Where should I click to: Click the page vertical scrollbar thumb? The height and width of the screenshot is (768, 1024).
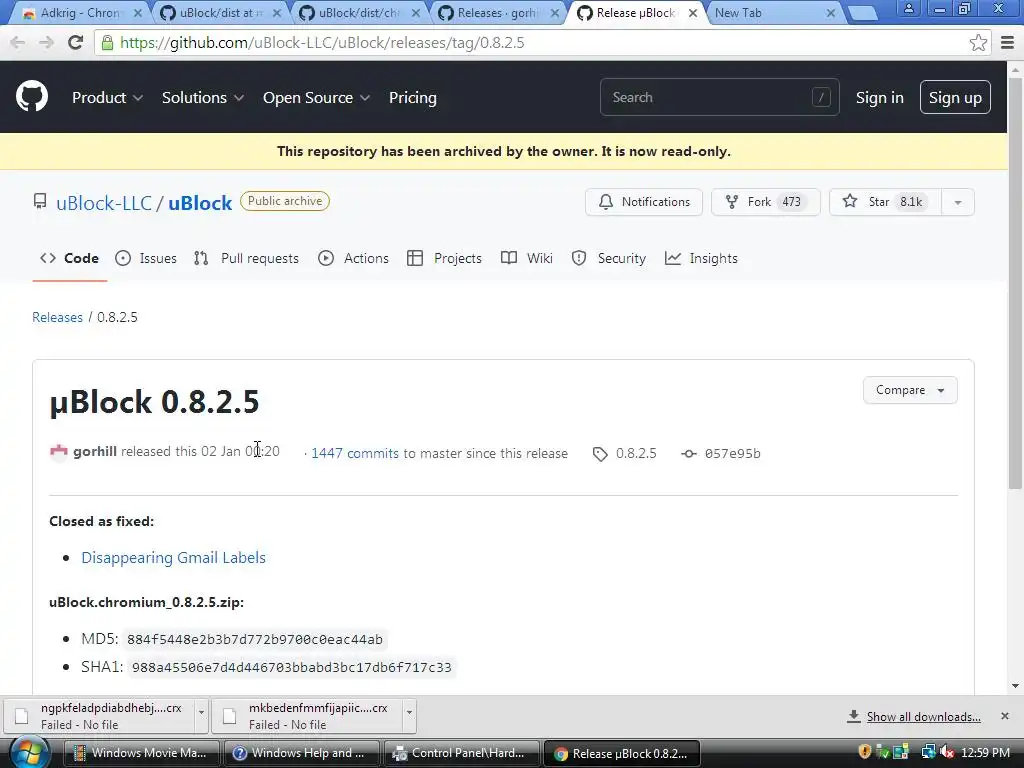[1015, 281]
